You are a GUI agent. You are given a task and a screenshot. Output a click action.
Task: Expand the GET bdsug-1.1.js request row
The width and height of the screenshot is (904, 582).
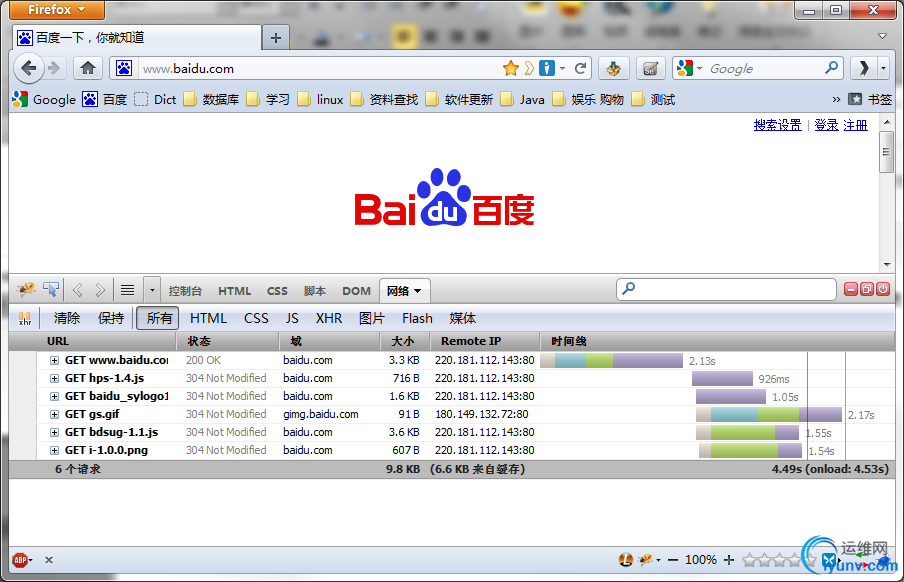(x=54, y=432)
